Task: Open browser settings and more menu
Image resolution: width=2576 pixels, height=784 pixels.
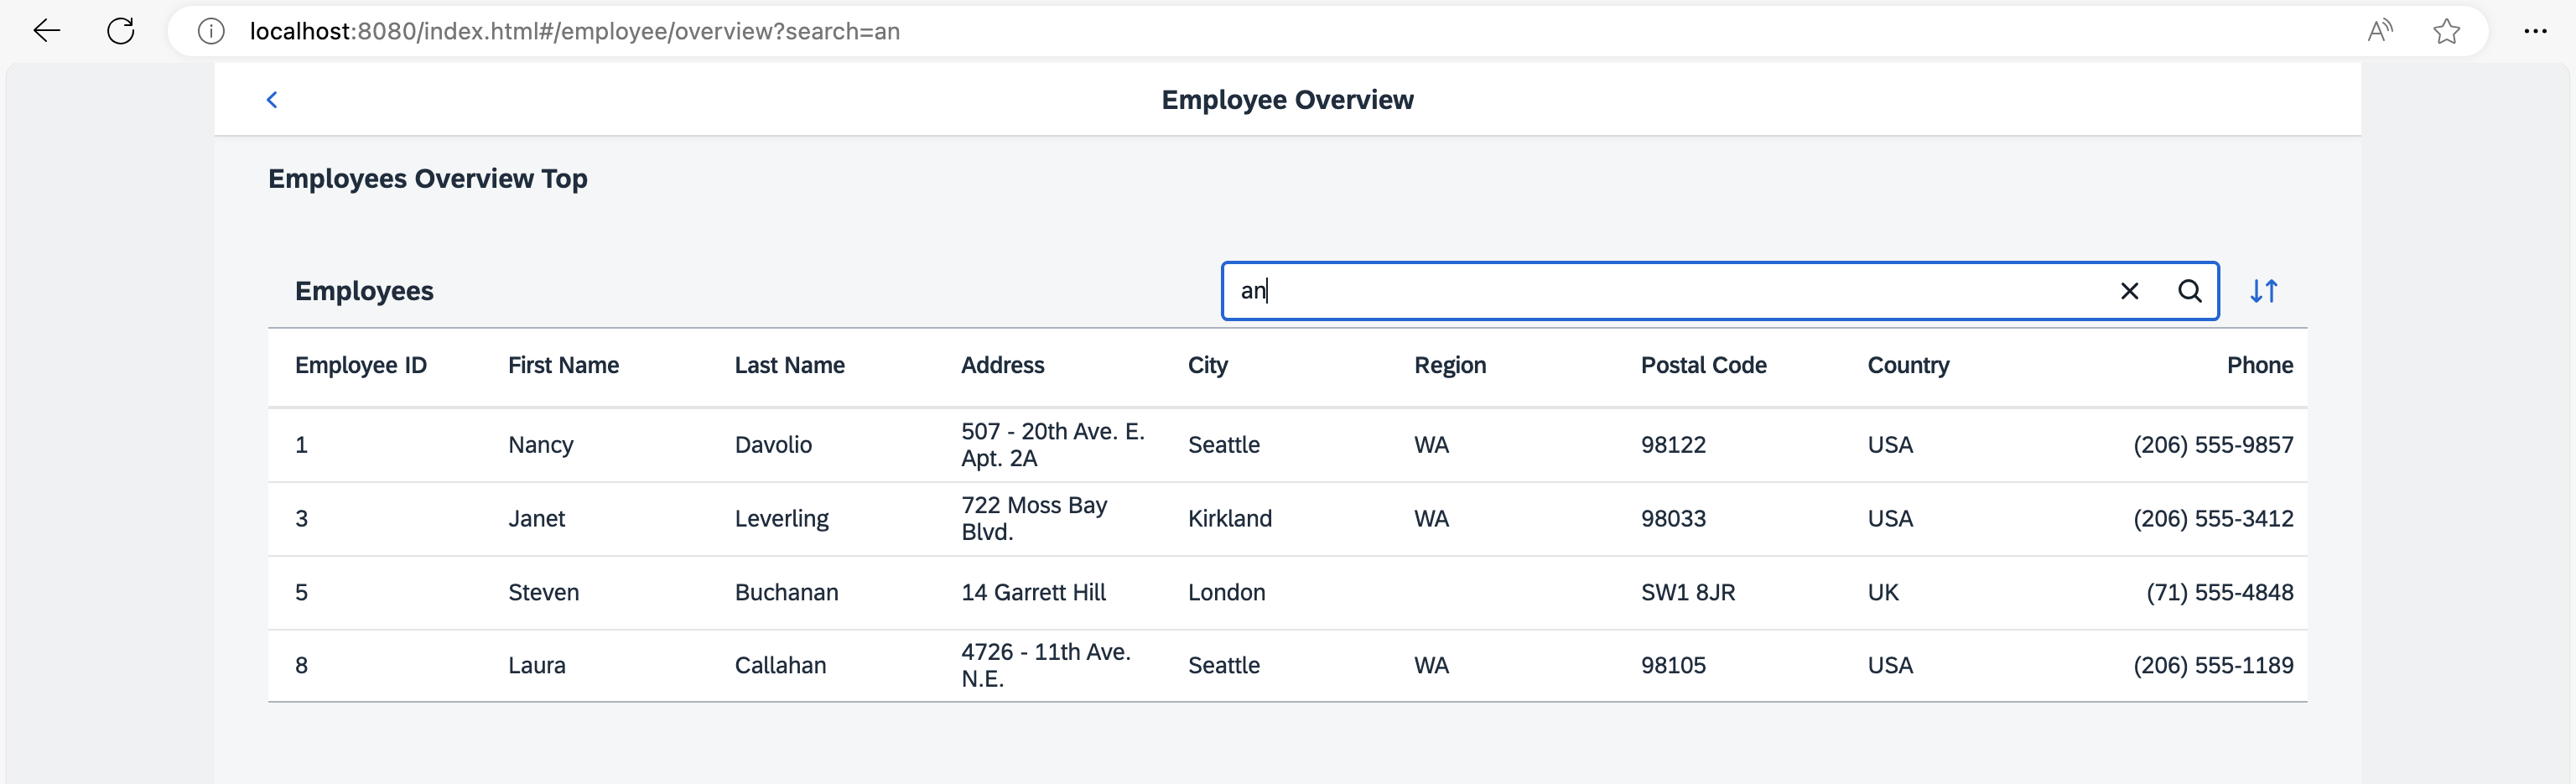Action: (x=2535, y=31)
